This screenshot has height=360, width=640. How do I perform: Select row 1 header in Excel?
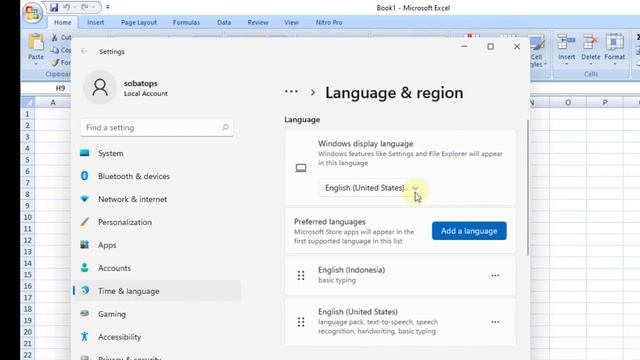point(27,114)
